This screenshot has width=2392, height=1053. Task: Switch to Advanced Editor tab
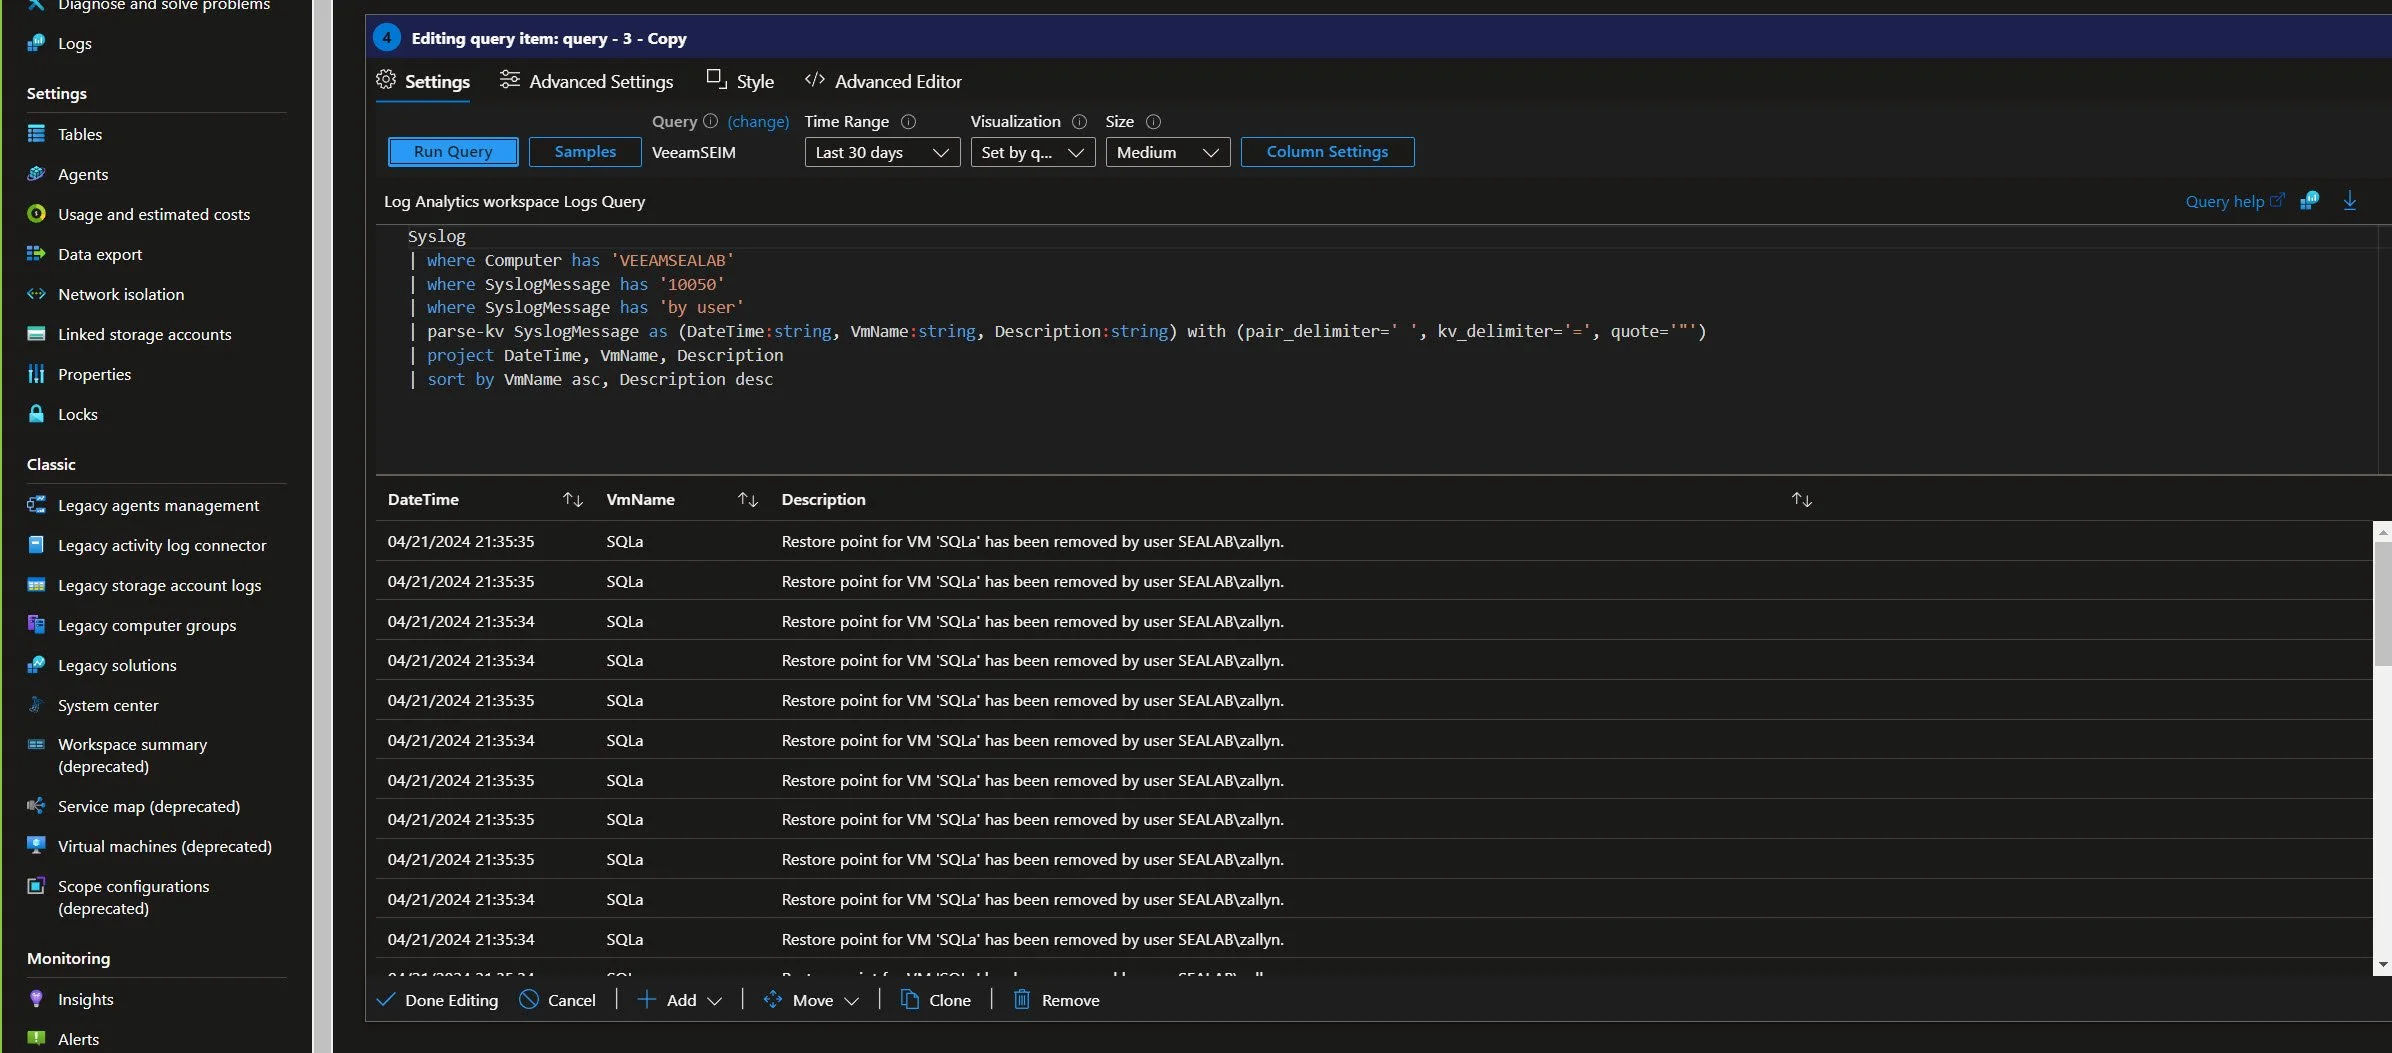pyautogui.click(x=883, y=81)
